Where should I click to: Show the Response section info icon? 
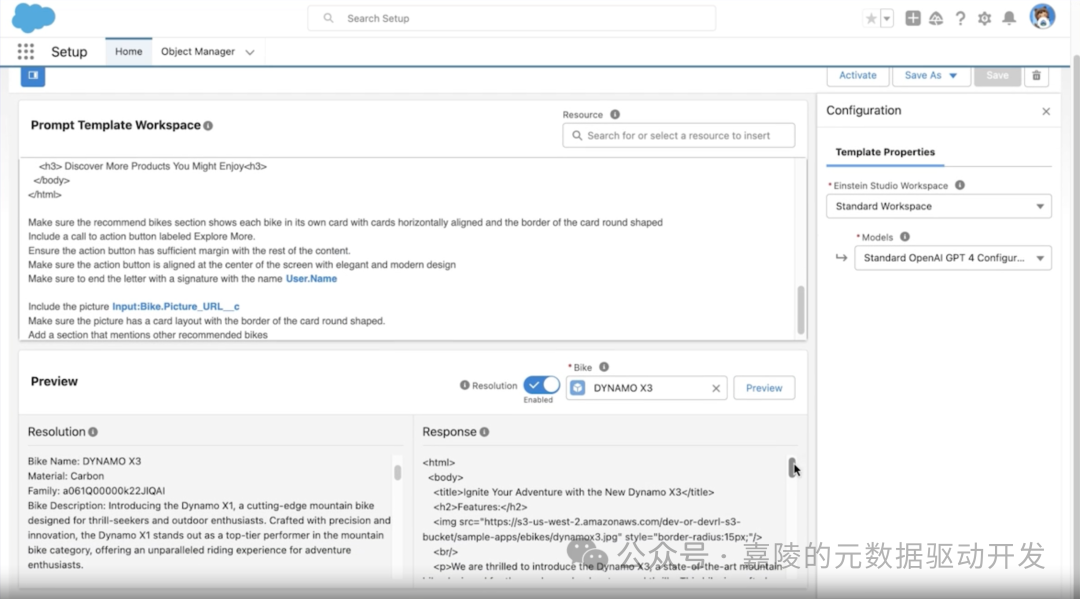click(484, 432)
